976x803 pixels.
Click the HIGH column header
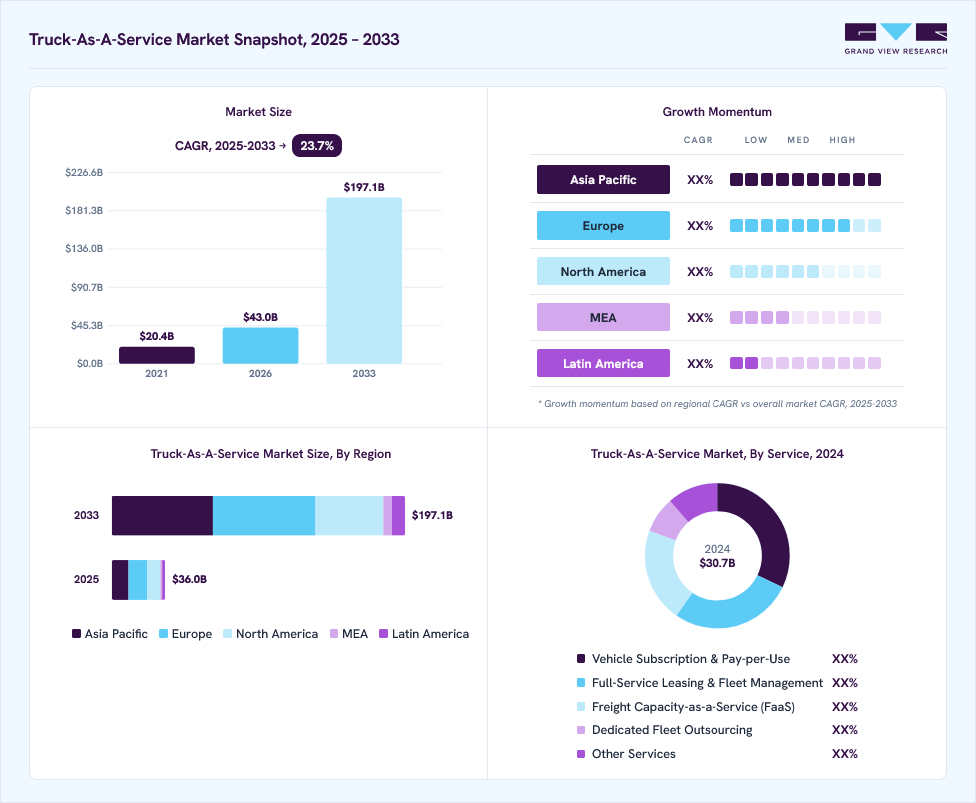pyautogui.click(x=842, y=140)
